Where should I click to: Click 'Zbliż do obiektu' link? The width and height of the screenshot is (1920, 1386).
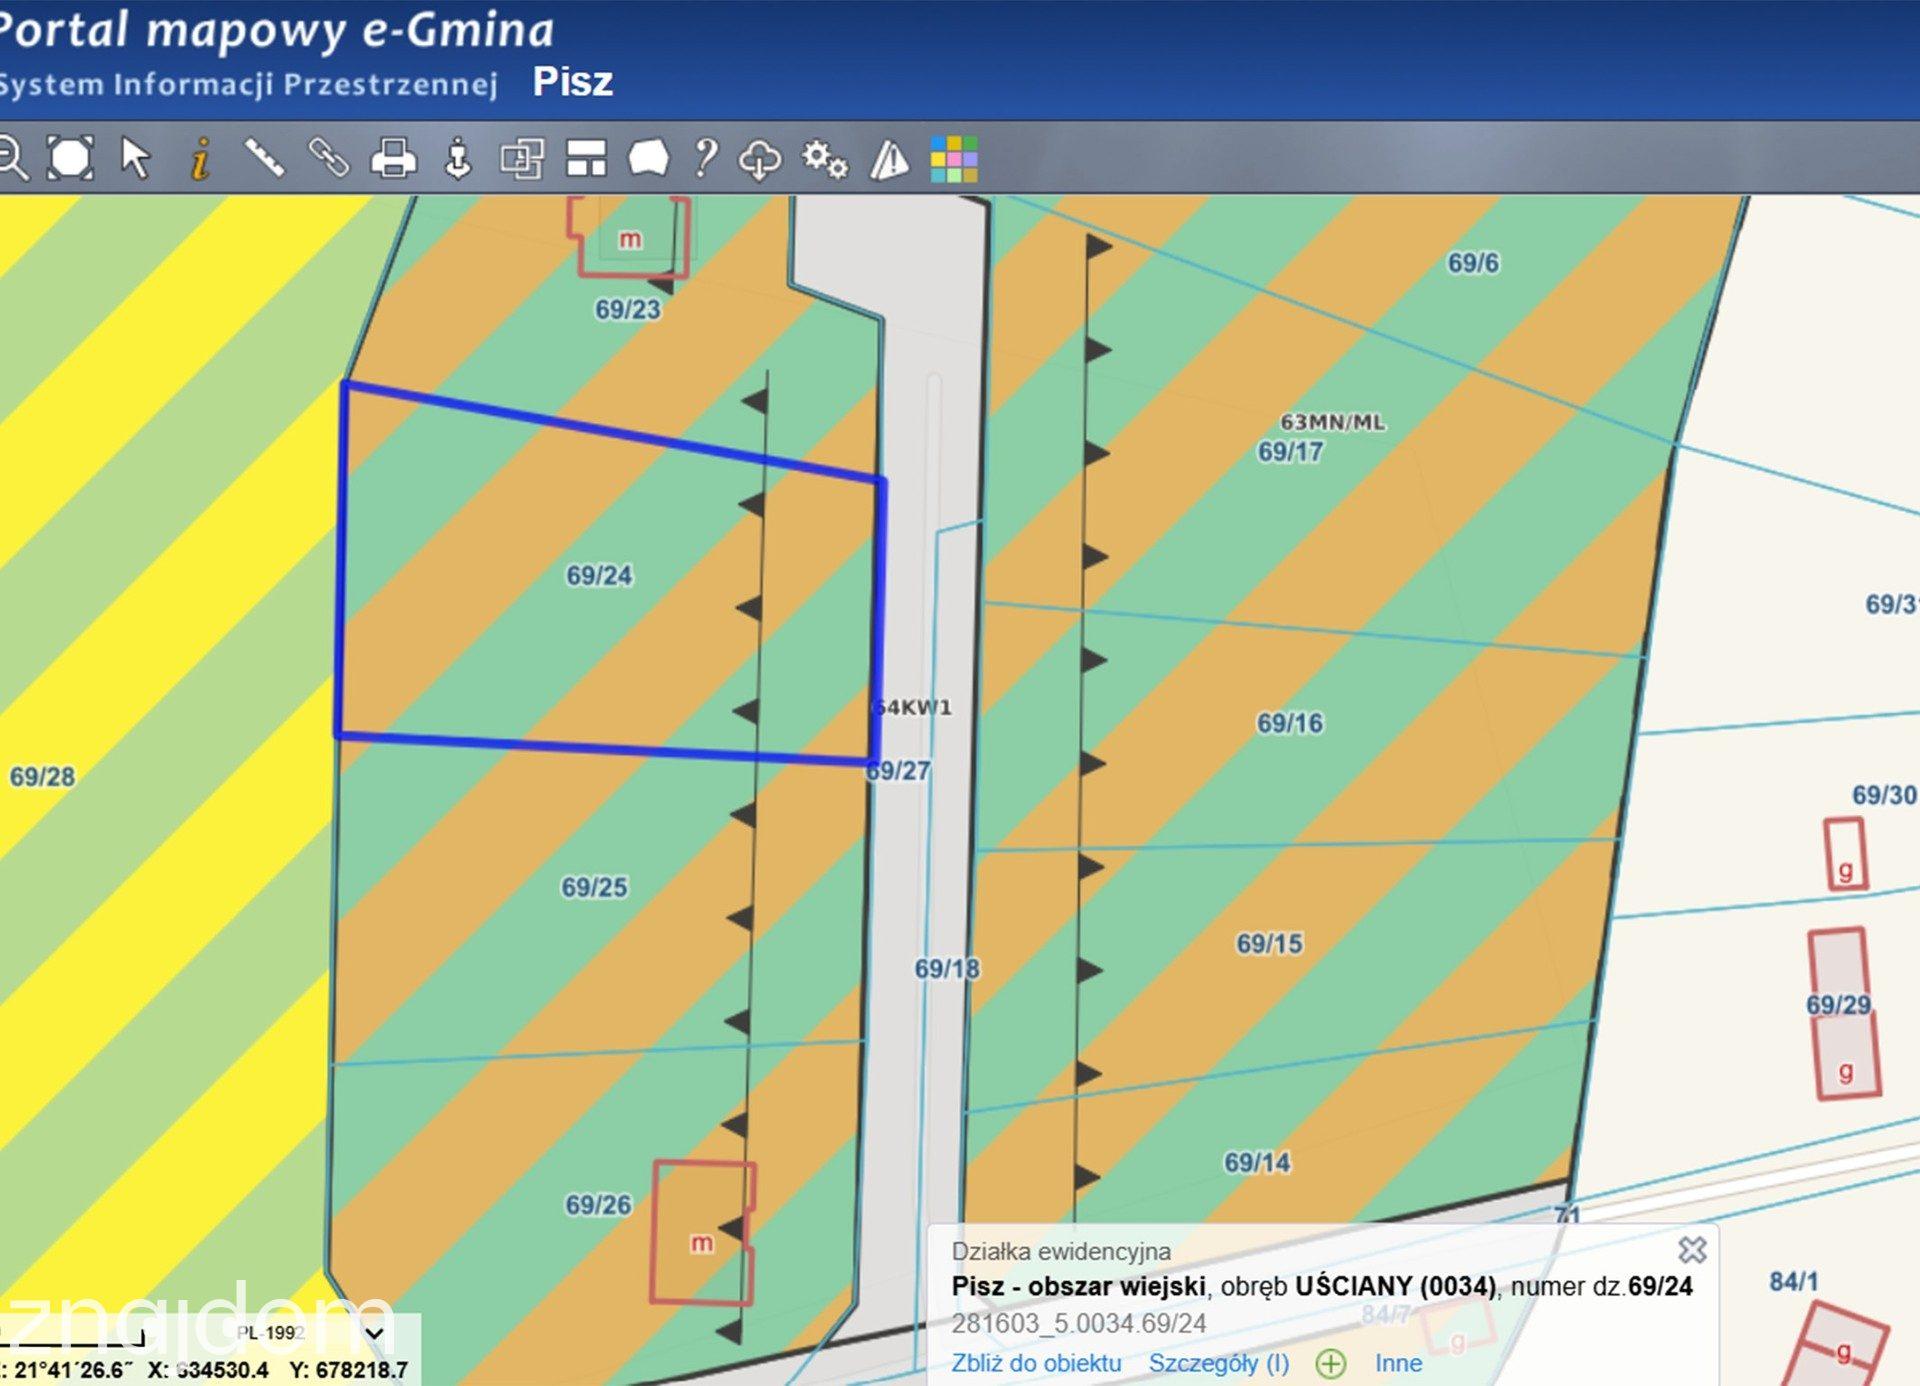coord(1036,1363)
